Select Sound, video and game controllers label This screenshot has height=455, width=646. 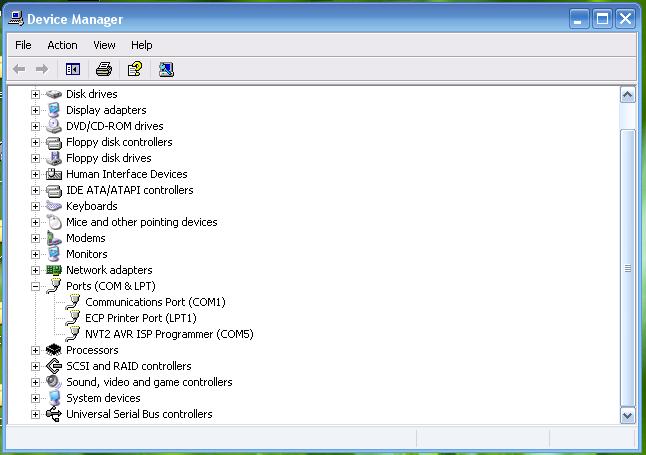tap(149, 382)
